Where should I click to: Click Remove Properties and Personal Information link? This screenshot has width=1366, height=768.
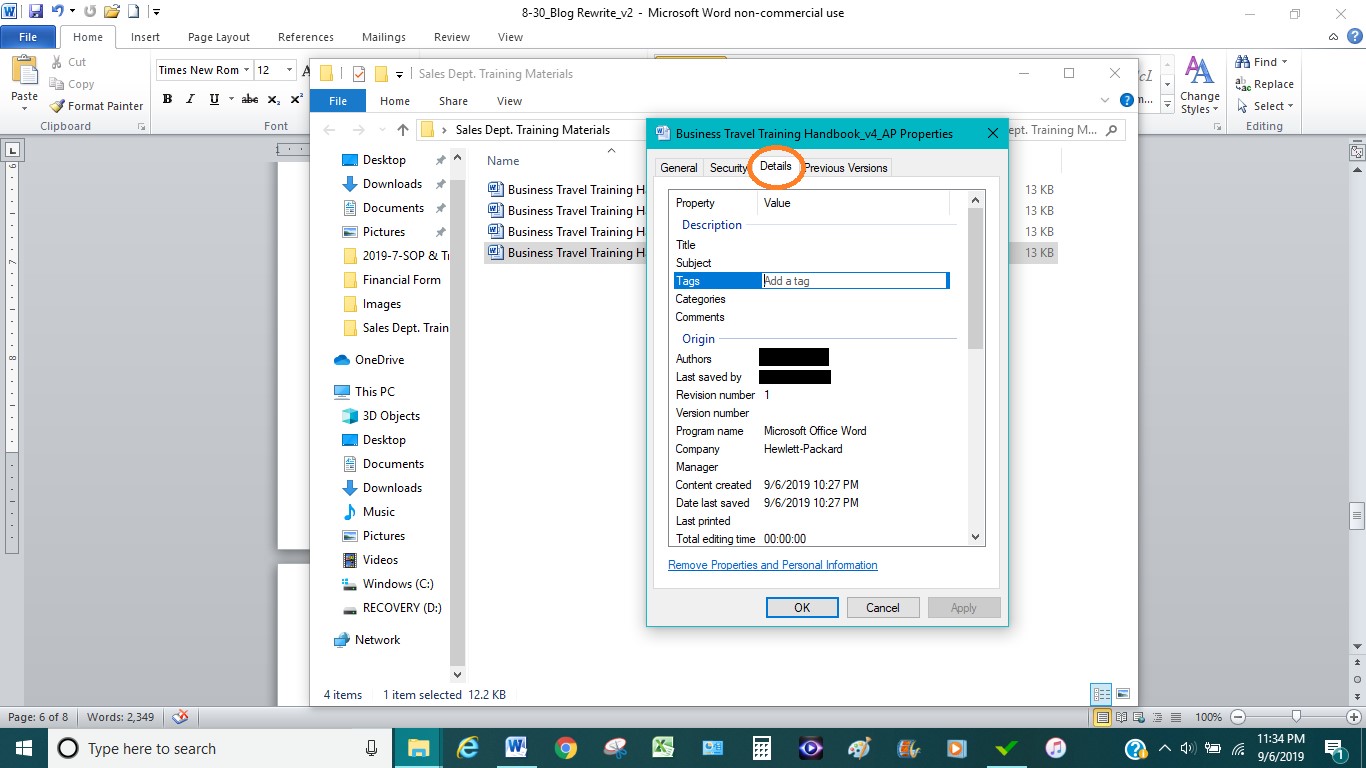(x=772, y=565)
